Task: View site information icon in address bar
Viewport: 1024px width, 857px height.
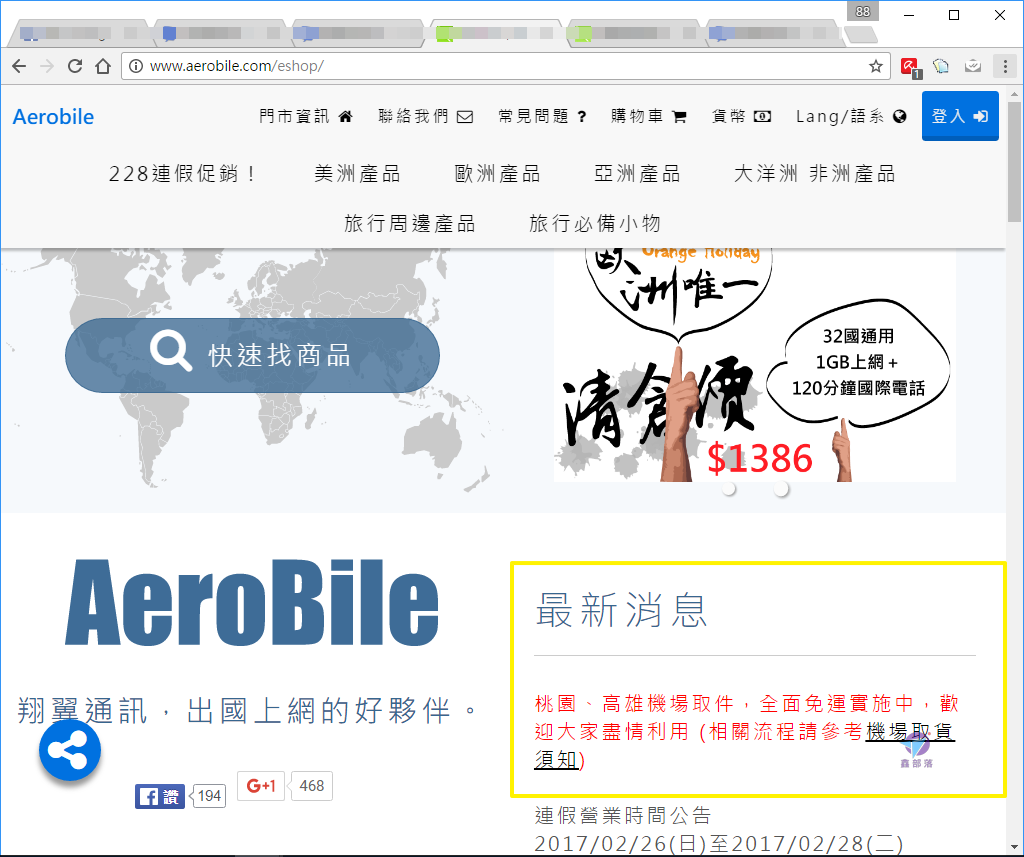Action: tap(135, 66)
